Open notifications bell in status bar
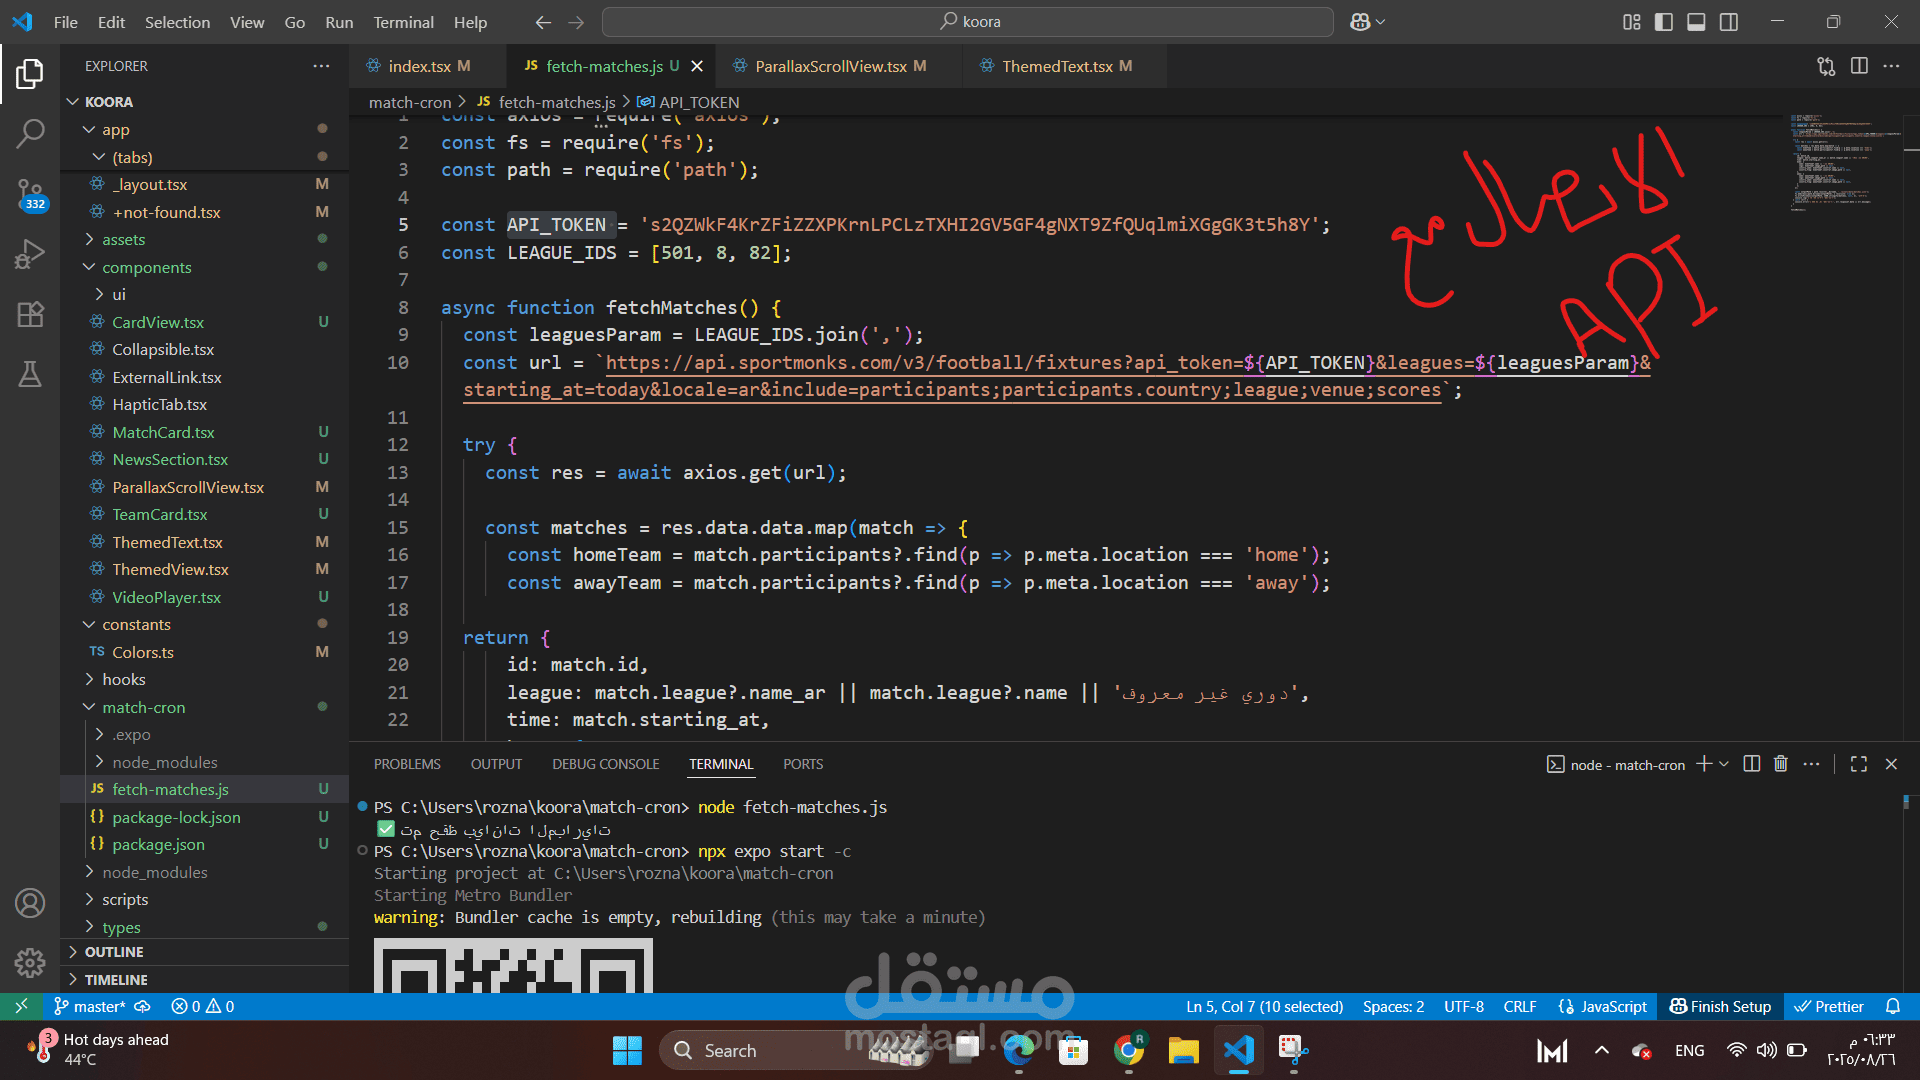The height and width of the screenshot is (1080, 1920). coord(1893,1007)
